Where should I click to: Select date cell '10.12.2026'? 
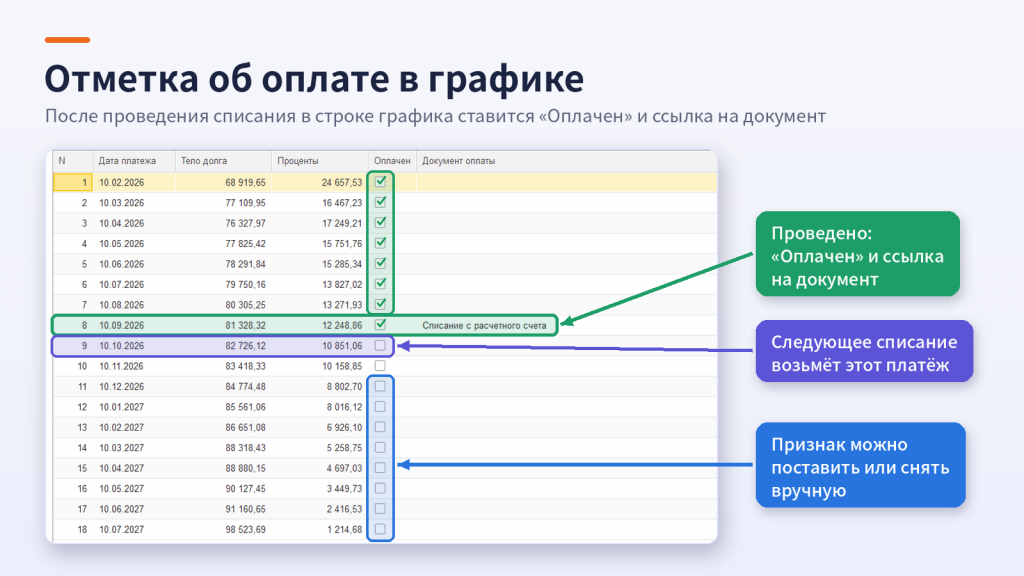(x=121, y=387)
